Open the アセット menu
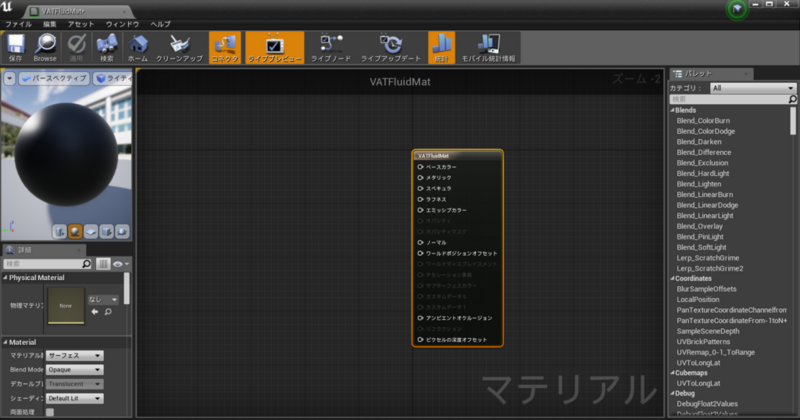 coord(81,24)
